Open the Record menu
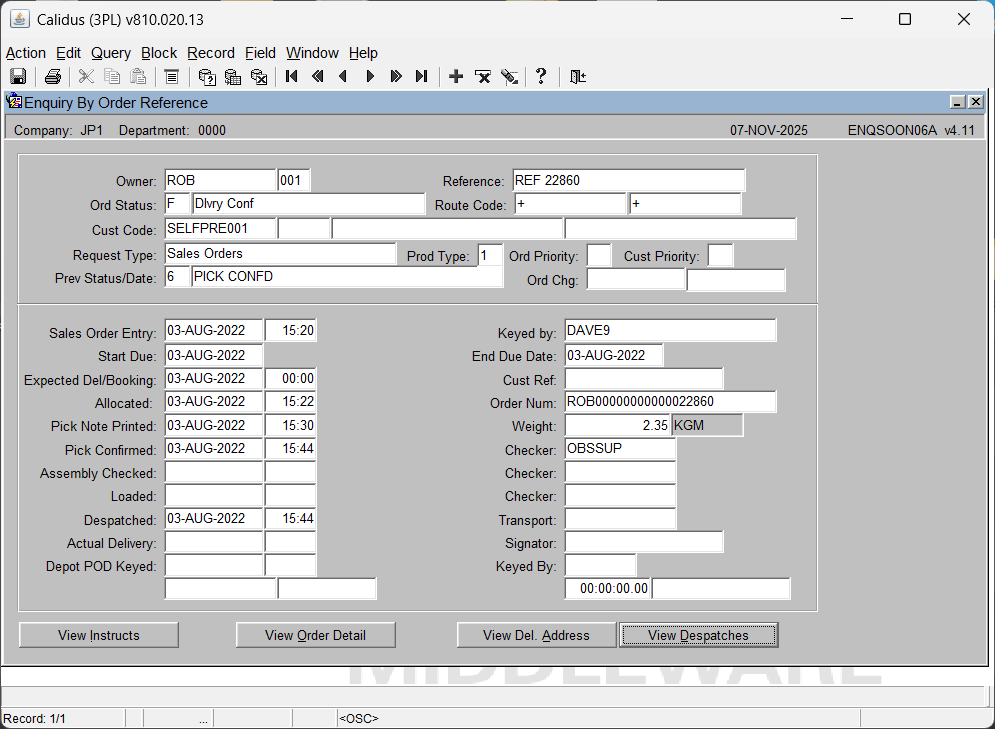The width and height of the screenshot is (995, 729). click(x=210, y=53)
